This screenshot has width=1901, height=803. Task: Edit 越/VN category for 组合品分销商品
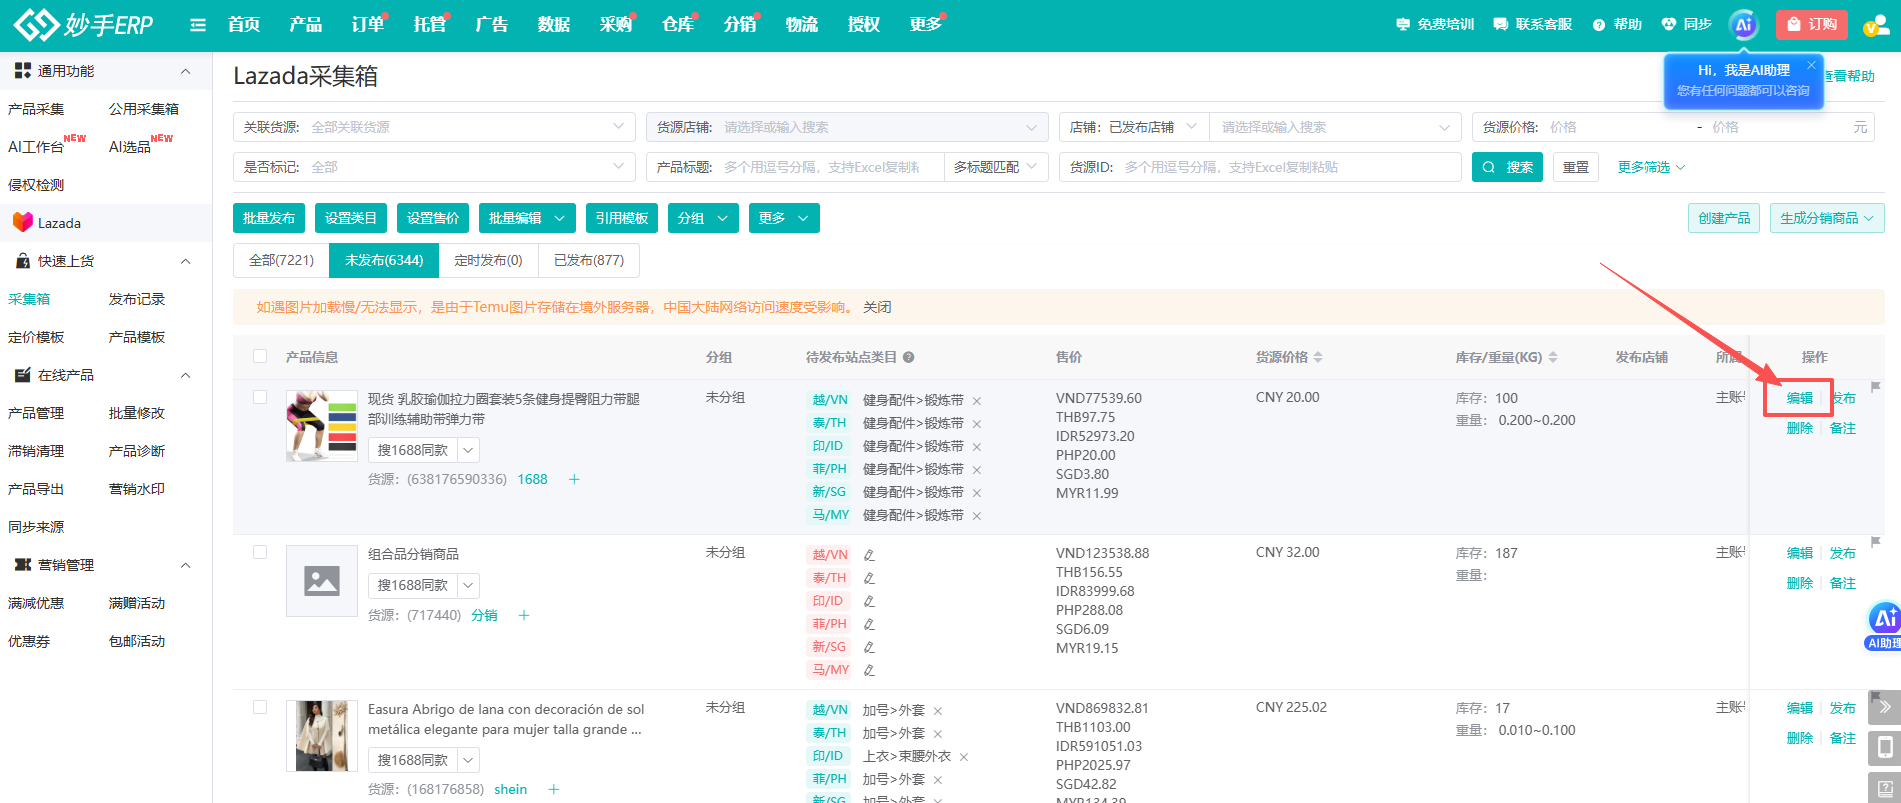[x=869, y=555]
